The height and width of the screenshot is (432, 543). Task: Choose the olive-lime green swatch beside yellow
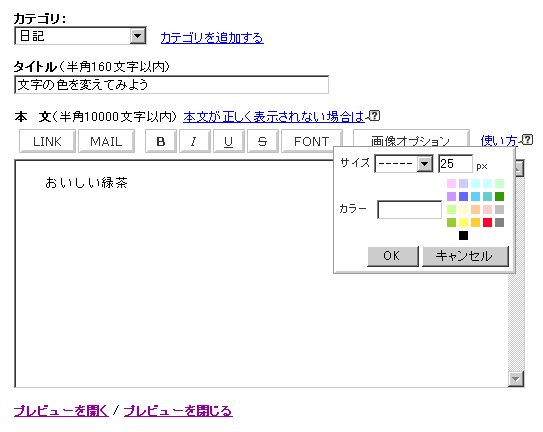pyautogui.click(x=451, y=222)
